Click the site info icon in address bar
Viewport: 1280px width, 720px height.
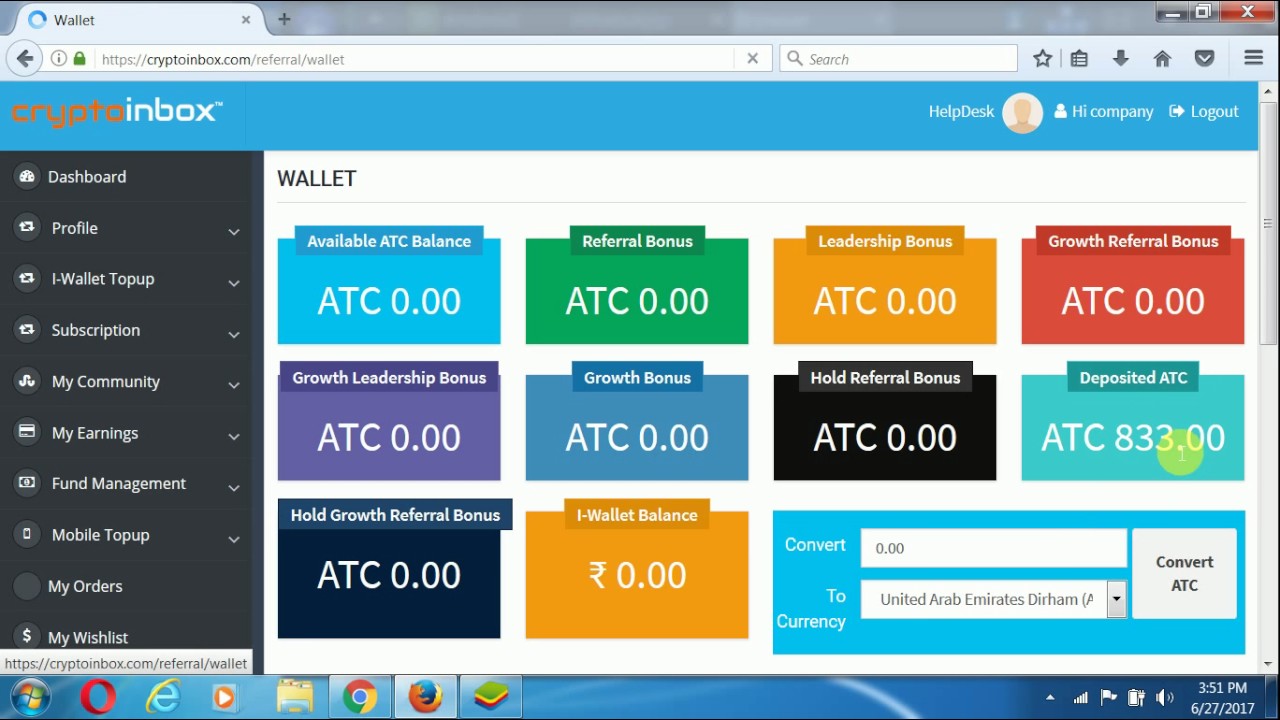point(58,59)
